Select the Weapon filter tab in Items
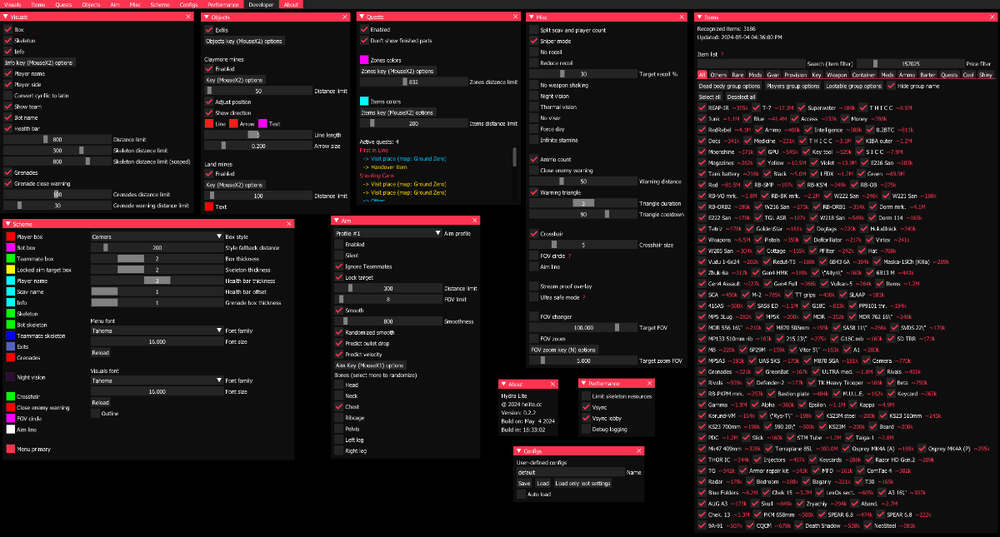 [x=838, y=75]
